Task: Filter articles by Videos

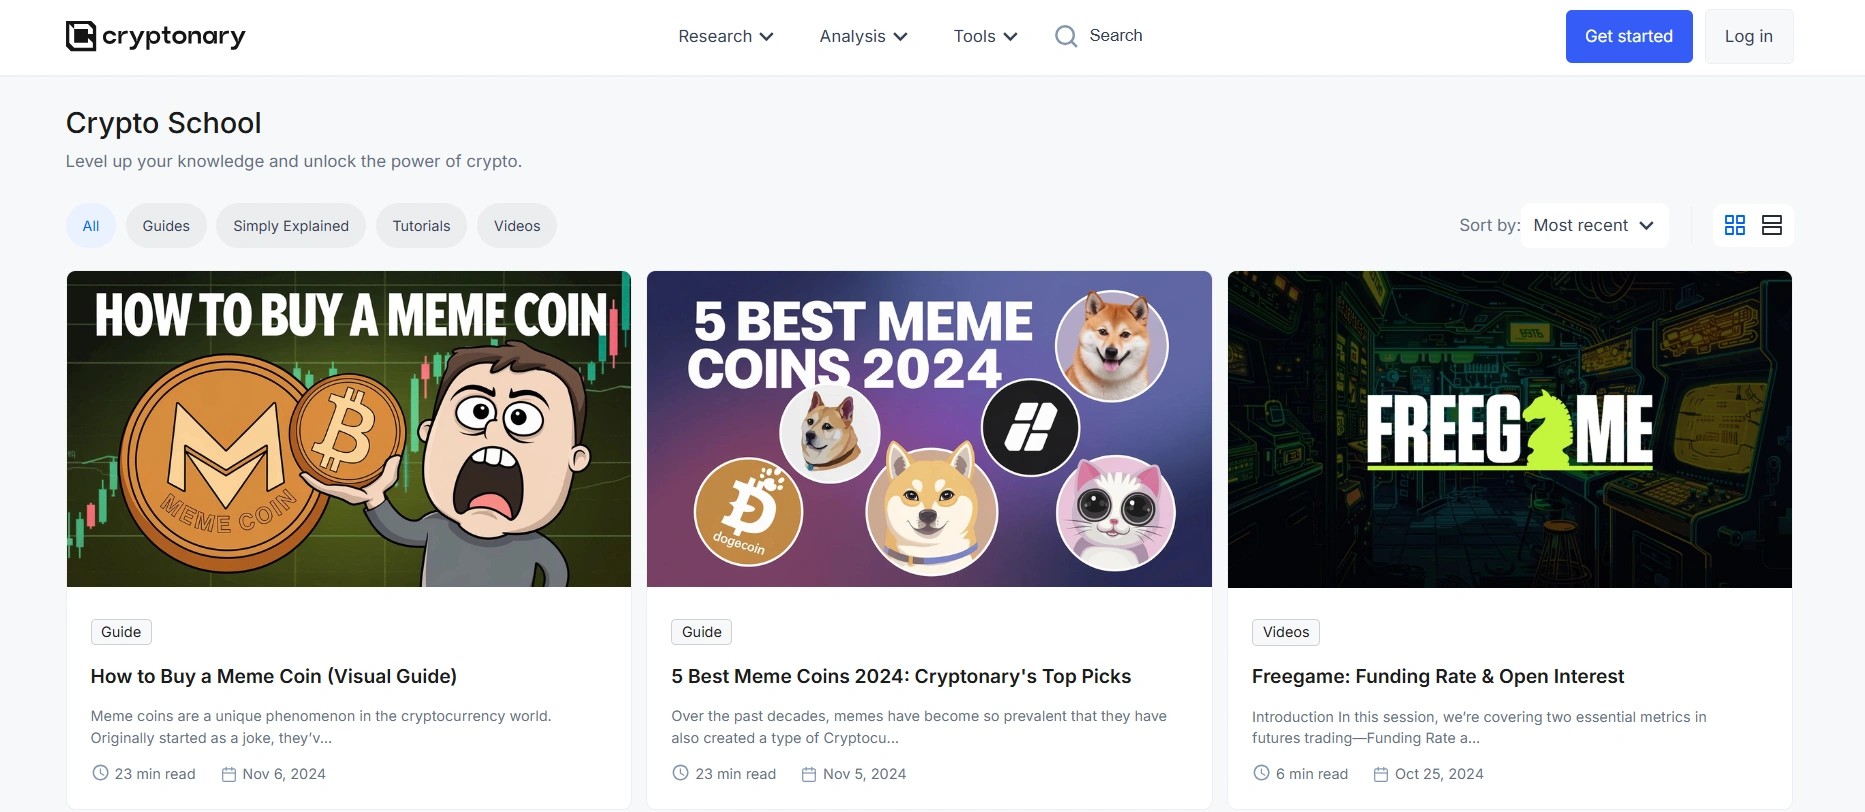Action: (517, 226)
